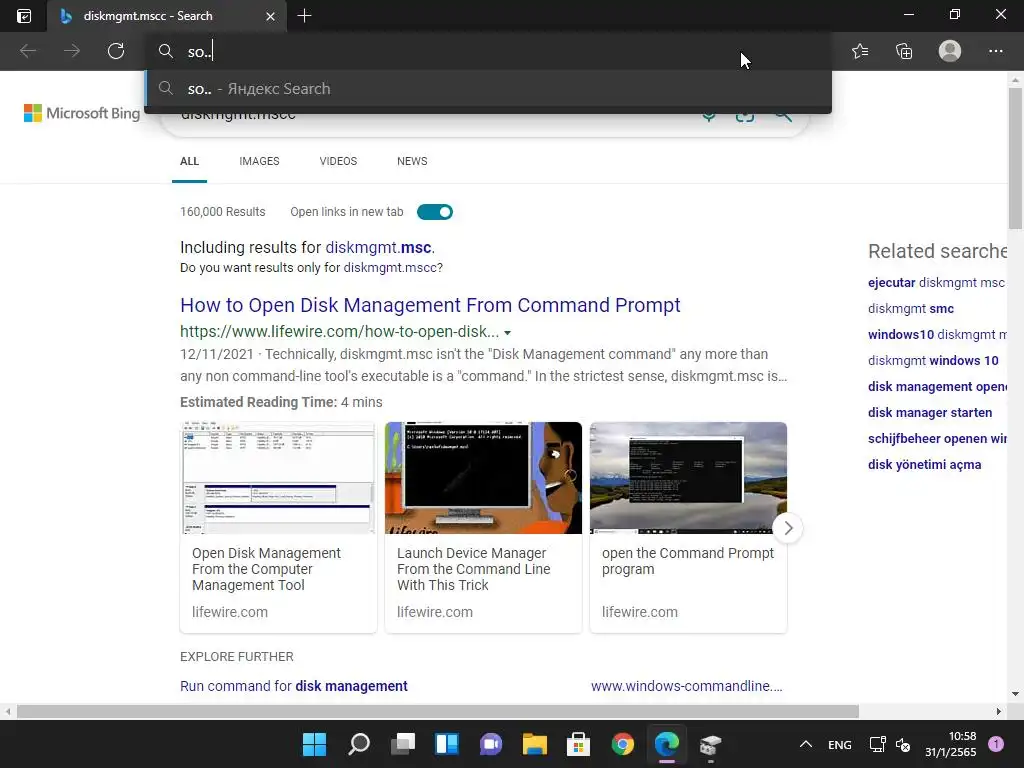Open How to Open Disk Management article

tap(430, 305)
